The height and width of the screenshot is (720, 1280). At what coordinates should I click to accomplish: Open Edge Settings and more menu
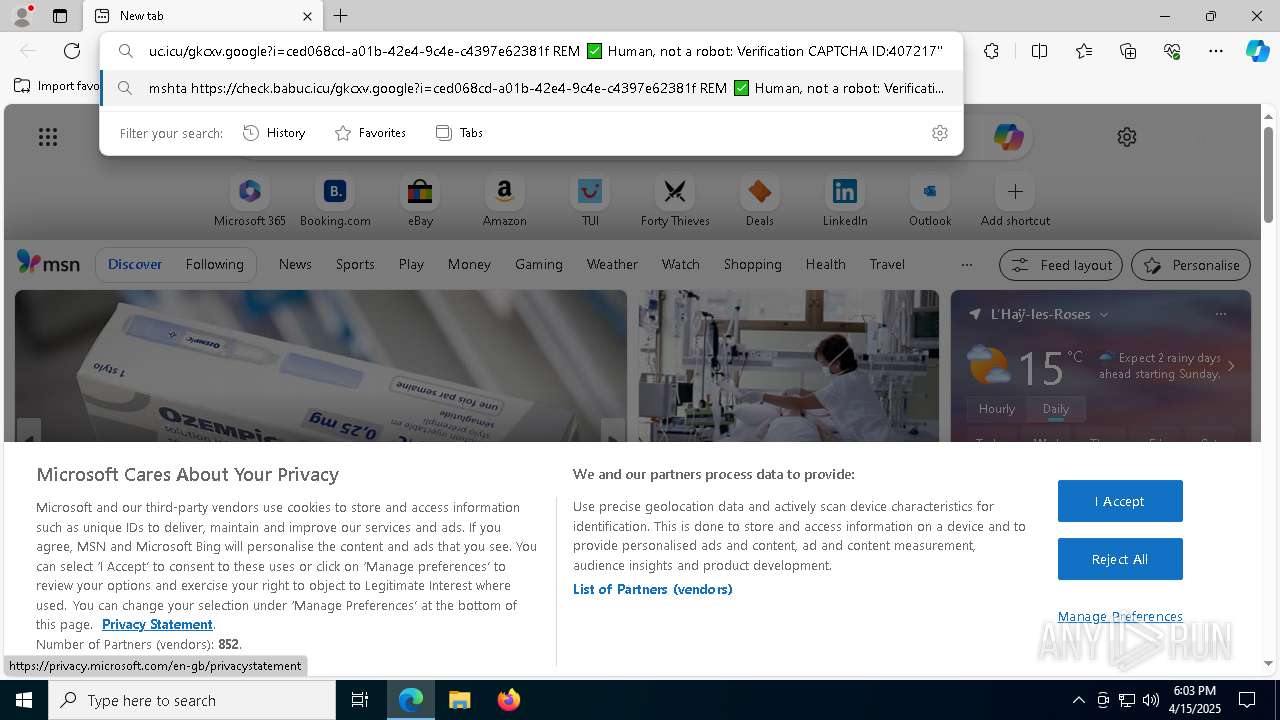[x=1216, y=51]
